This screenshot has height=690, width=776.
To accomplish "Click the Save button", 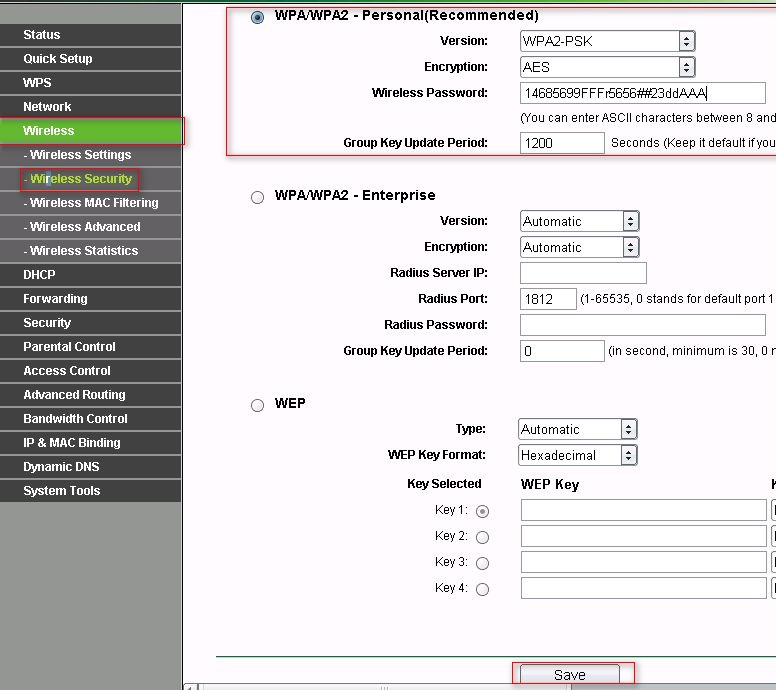I will click(570, 675).
